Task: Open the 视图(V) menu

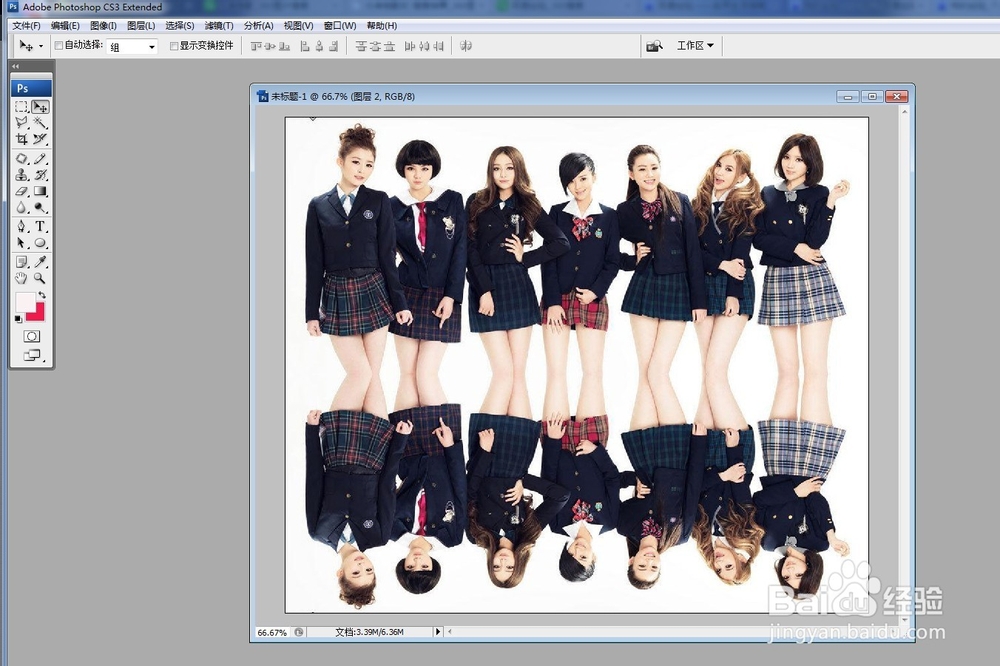Action: [x=298, y=26]
